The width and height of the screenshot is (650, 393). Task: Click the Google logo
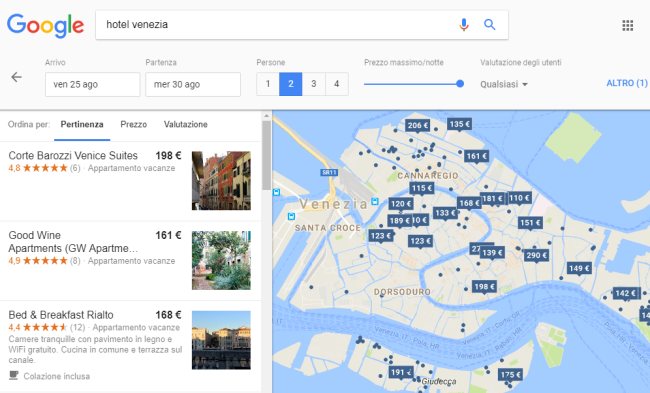[x=46, y=25]
